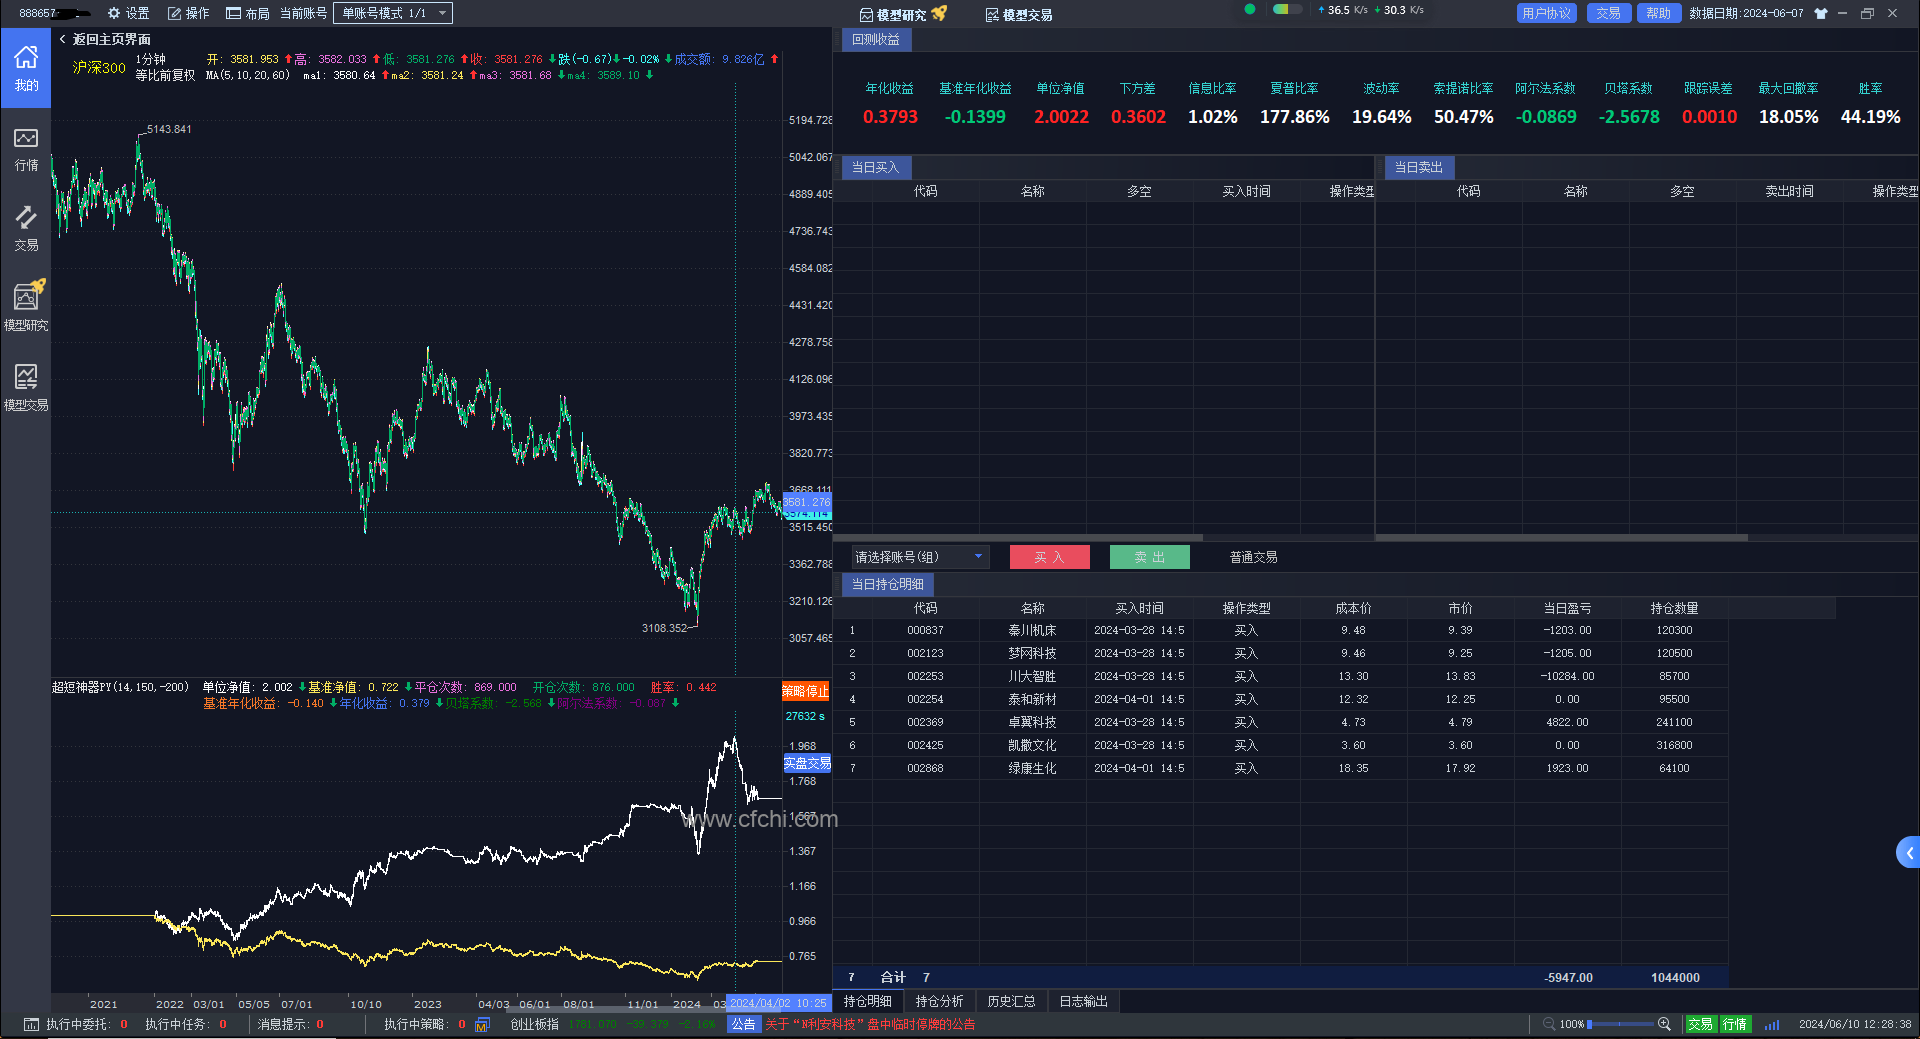Image resolution: width=1920 pixels, height=1039 pixels.
Task: Switch to the 模型交易 top tab
Action: [1018, 14]
